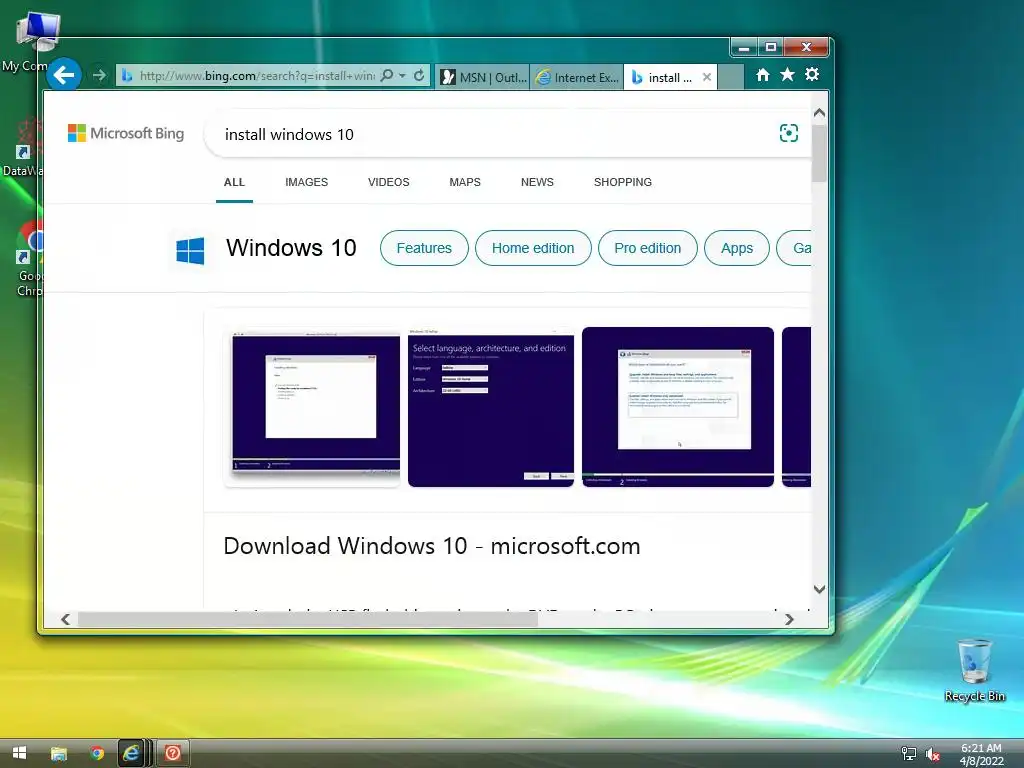Click the search magnifier in address bar
1024x768 pixels.
(387, 76)
